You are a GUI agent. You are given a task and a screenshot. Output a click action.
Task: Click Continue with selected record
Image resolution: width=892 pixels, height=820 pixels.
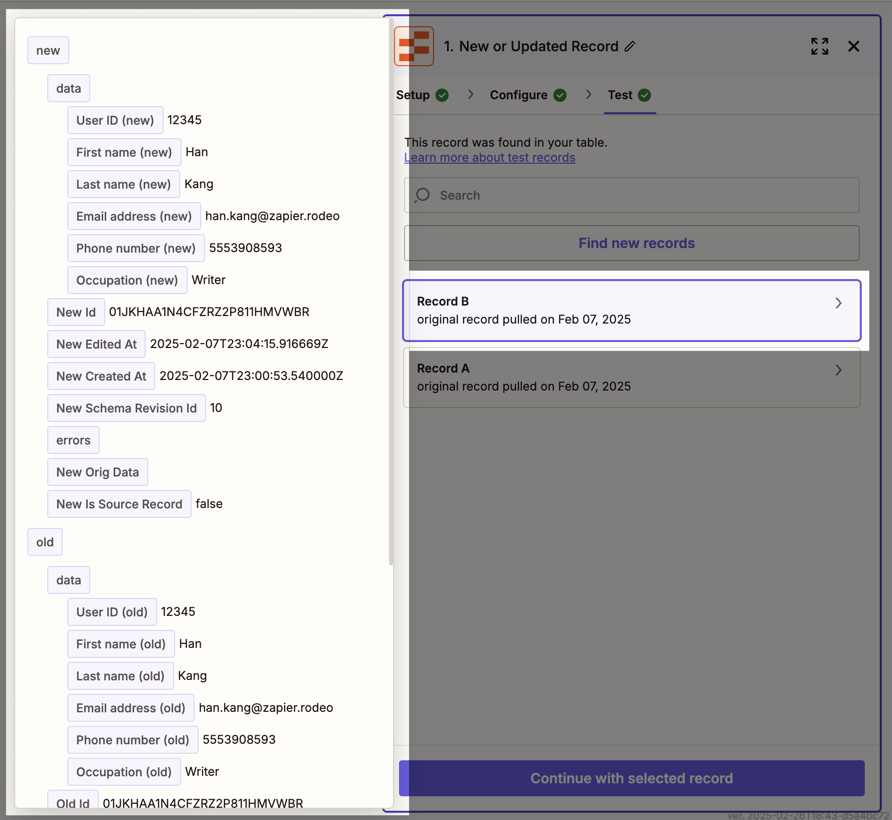(x=631, y=778)
